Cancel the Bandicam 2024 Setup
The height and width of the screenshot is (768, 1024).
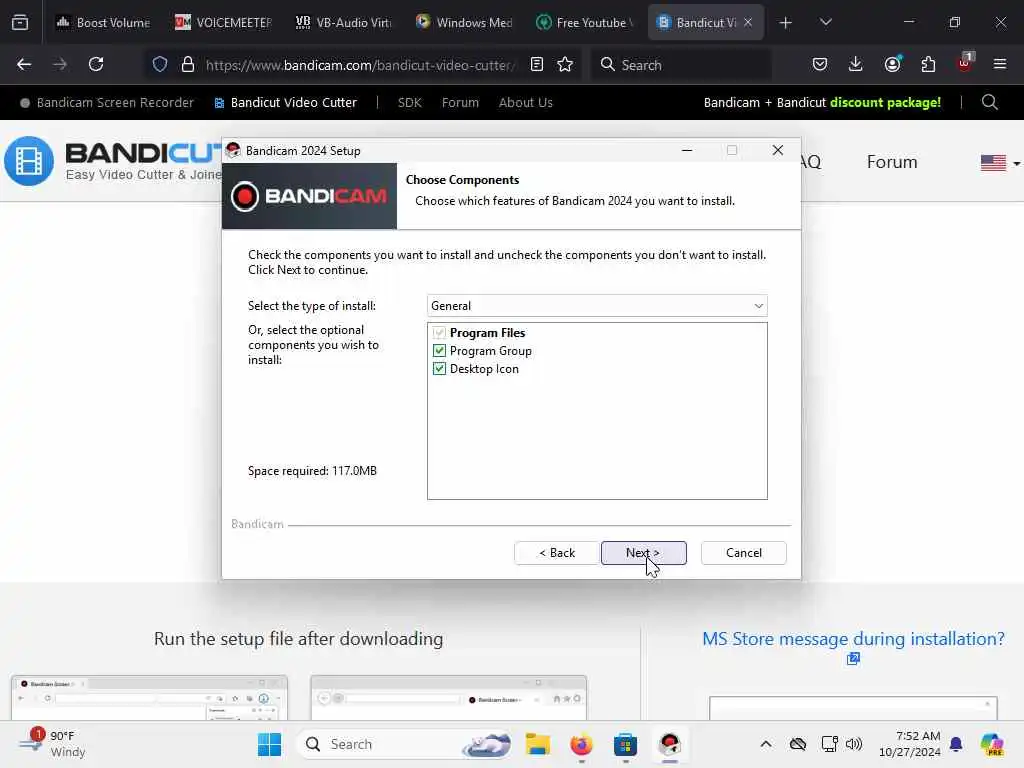(x=743, y=552)
